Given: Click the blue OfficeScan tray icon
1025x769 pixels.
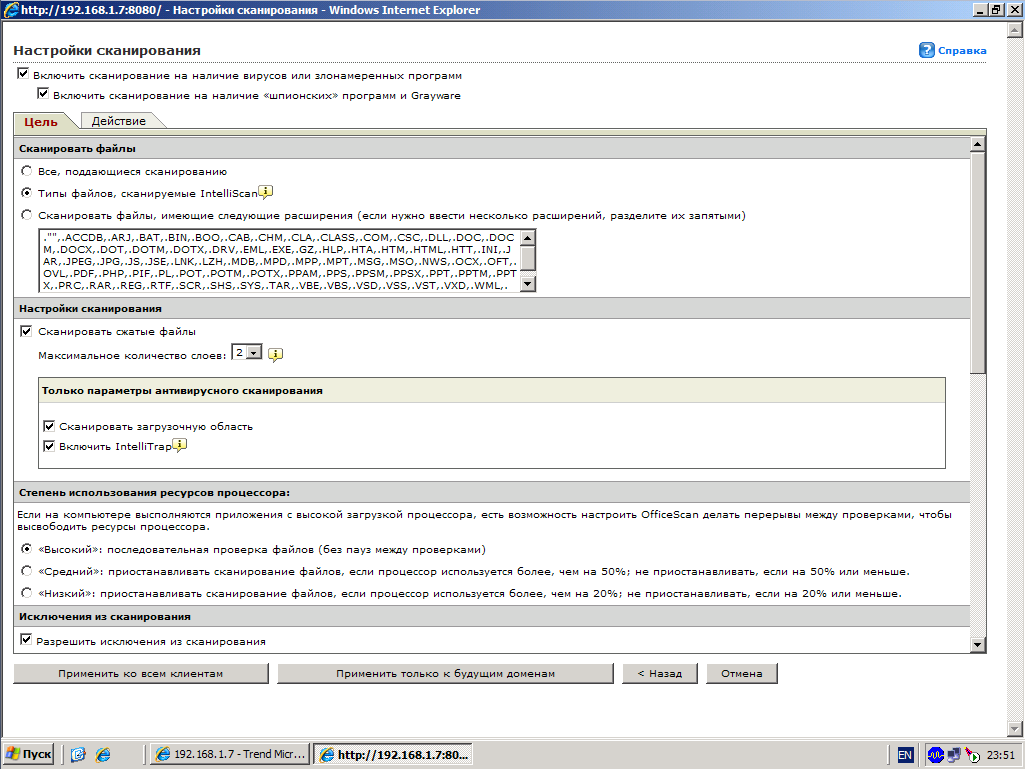Looking at the screenshot, I should point(935,755).
